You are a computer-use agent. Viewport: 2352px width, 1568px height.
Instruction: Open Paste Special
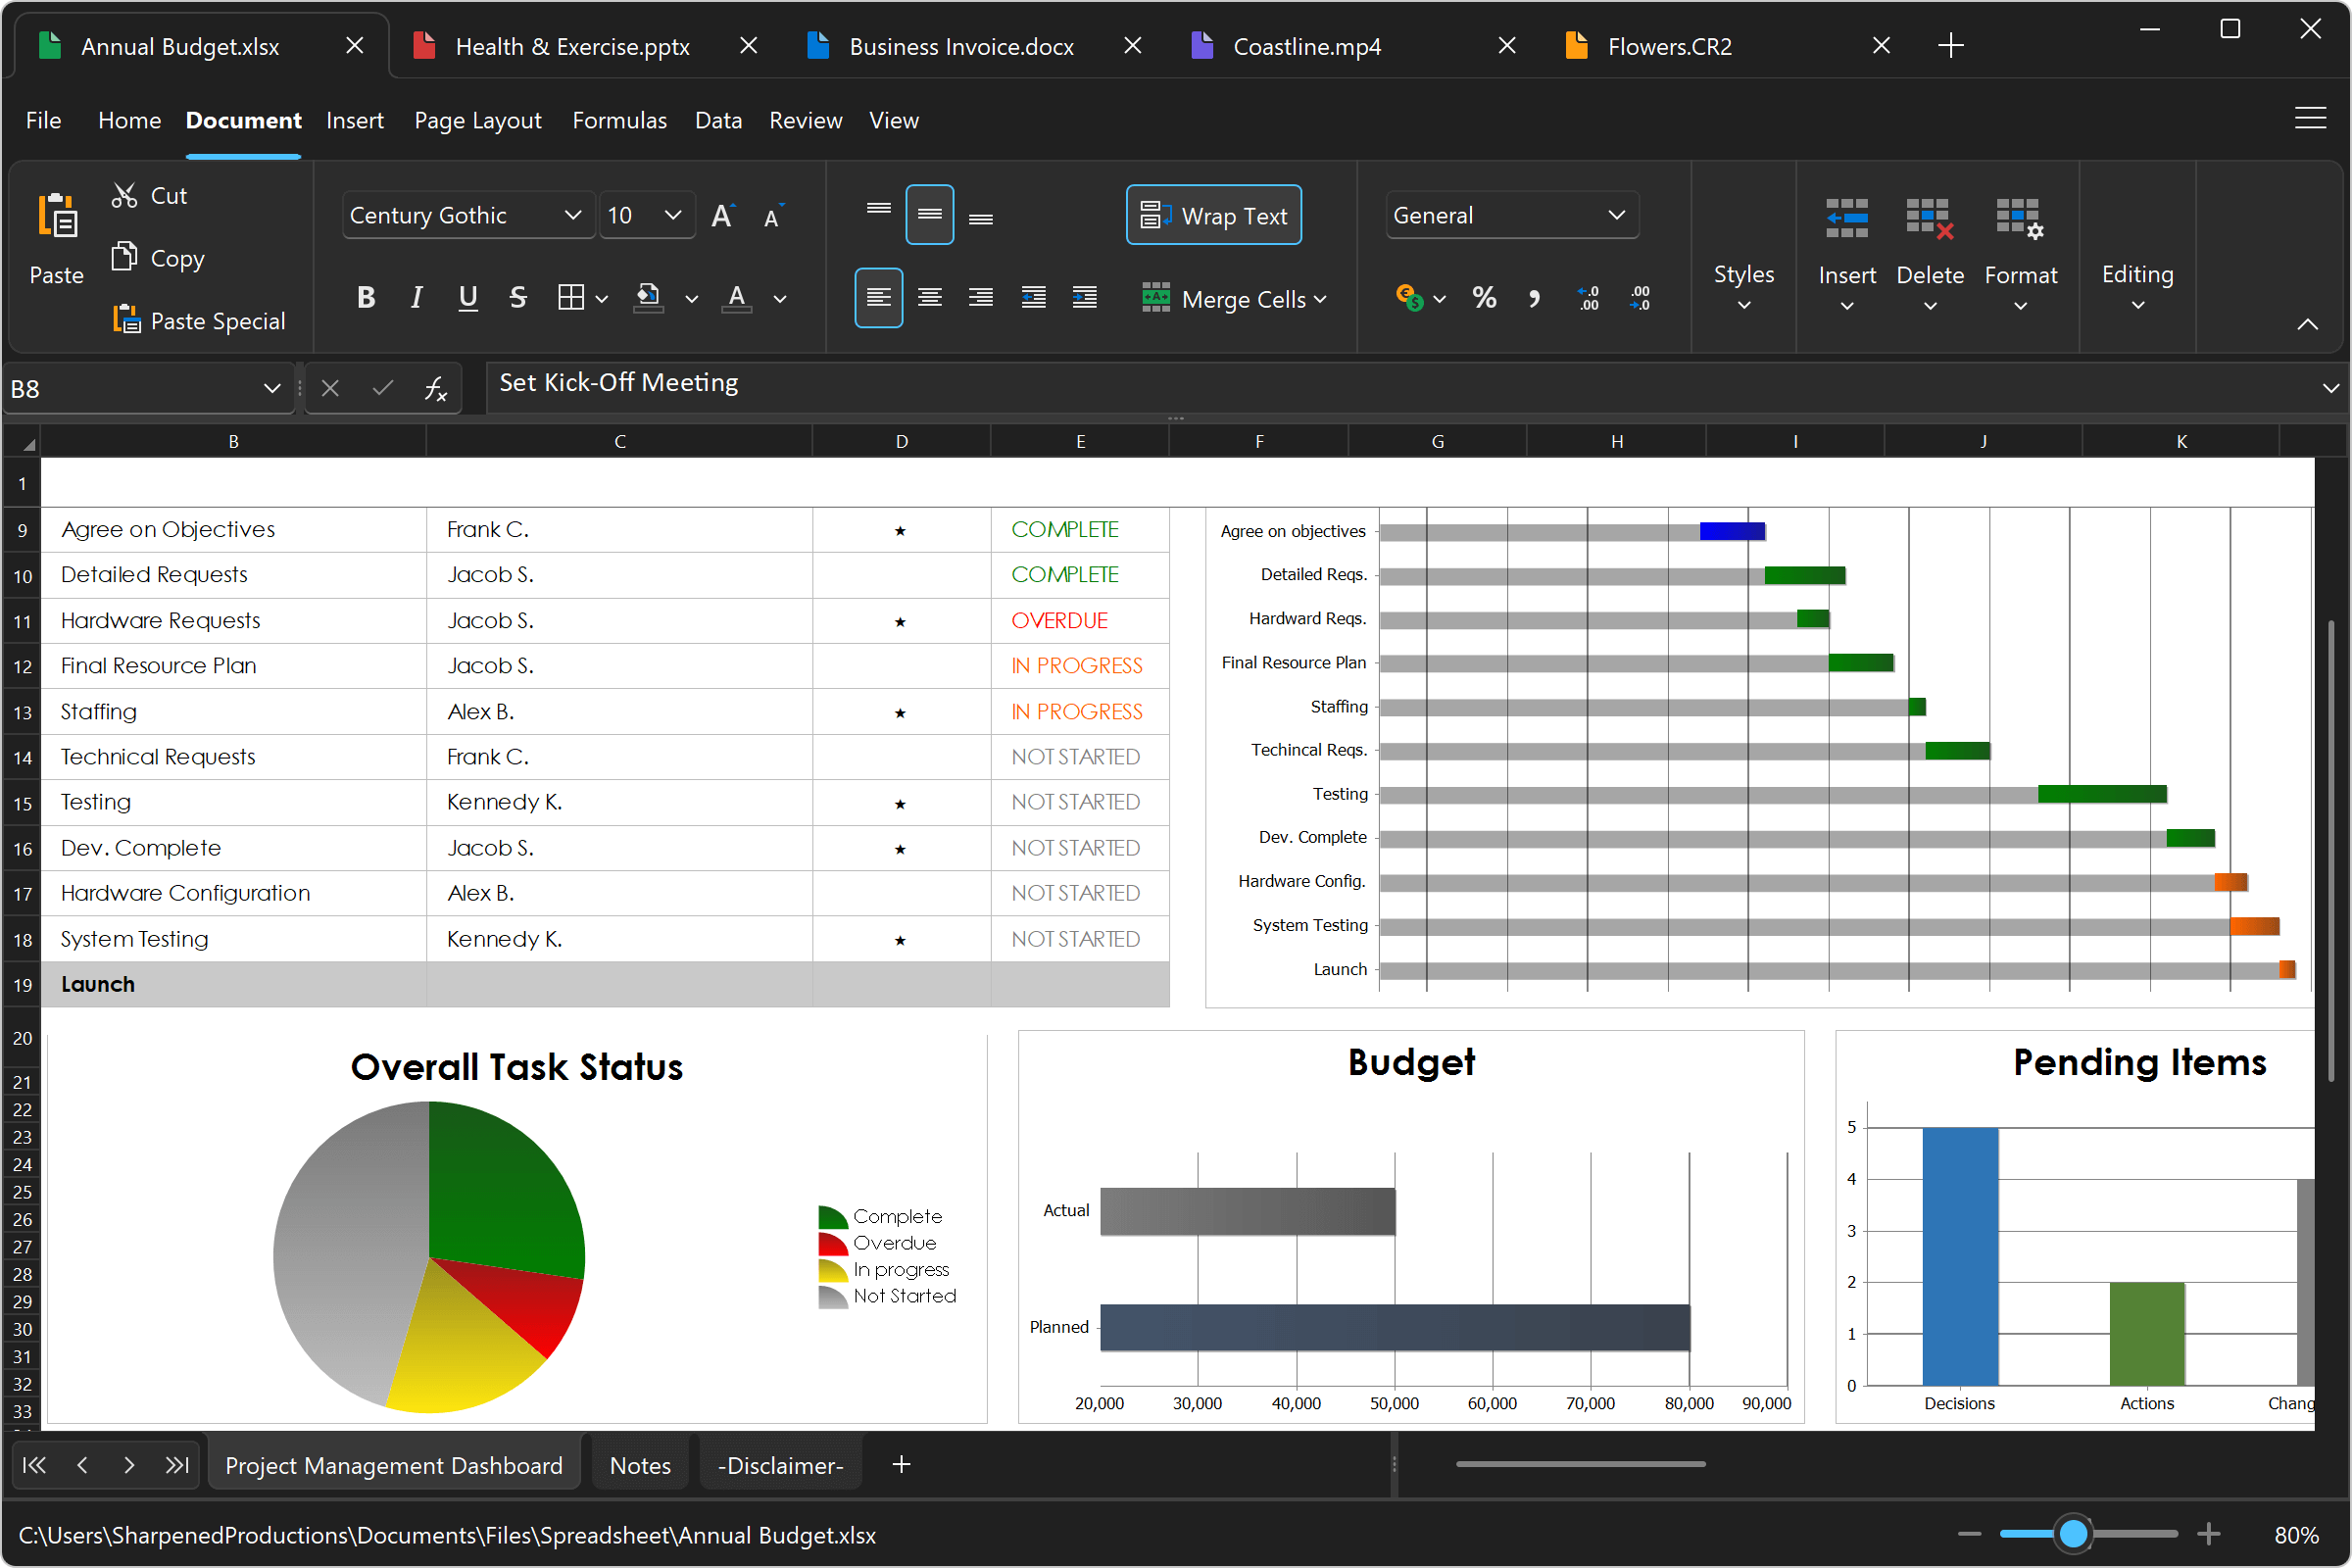pos(199,320)
